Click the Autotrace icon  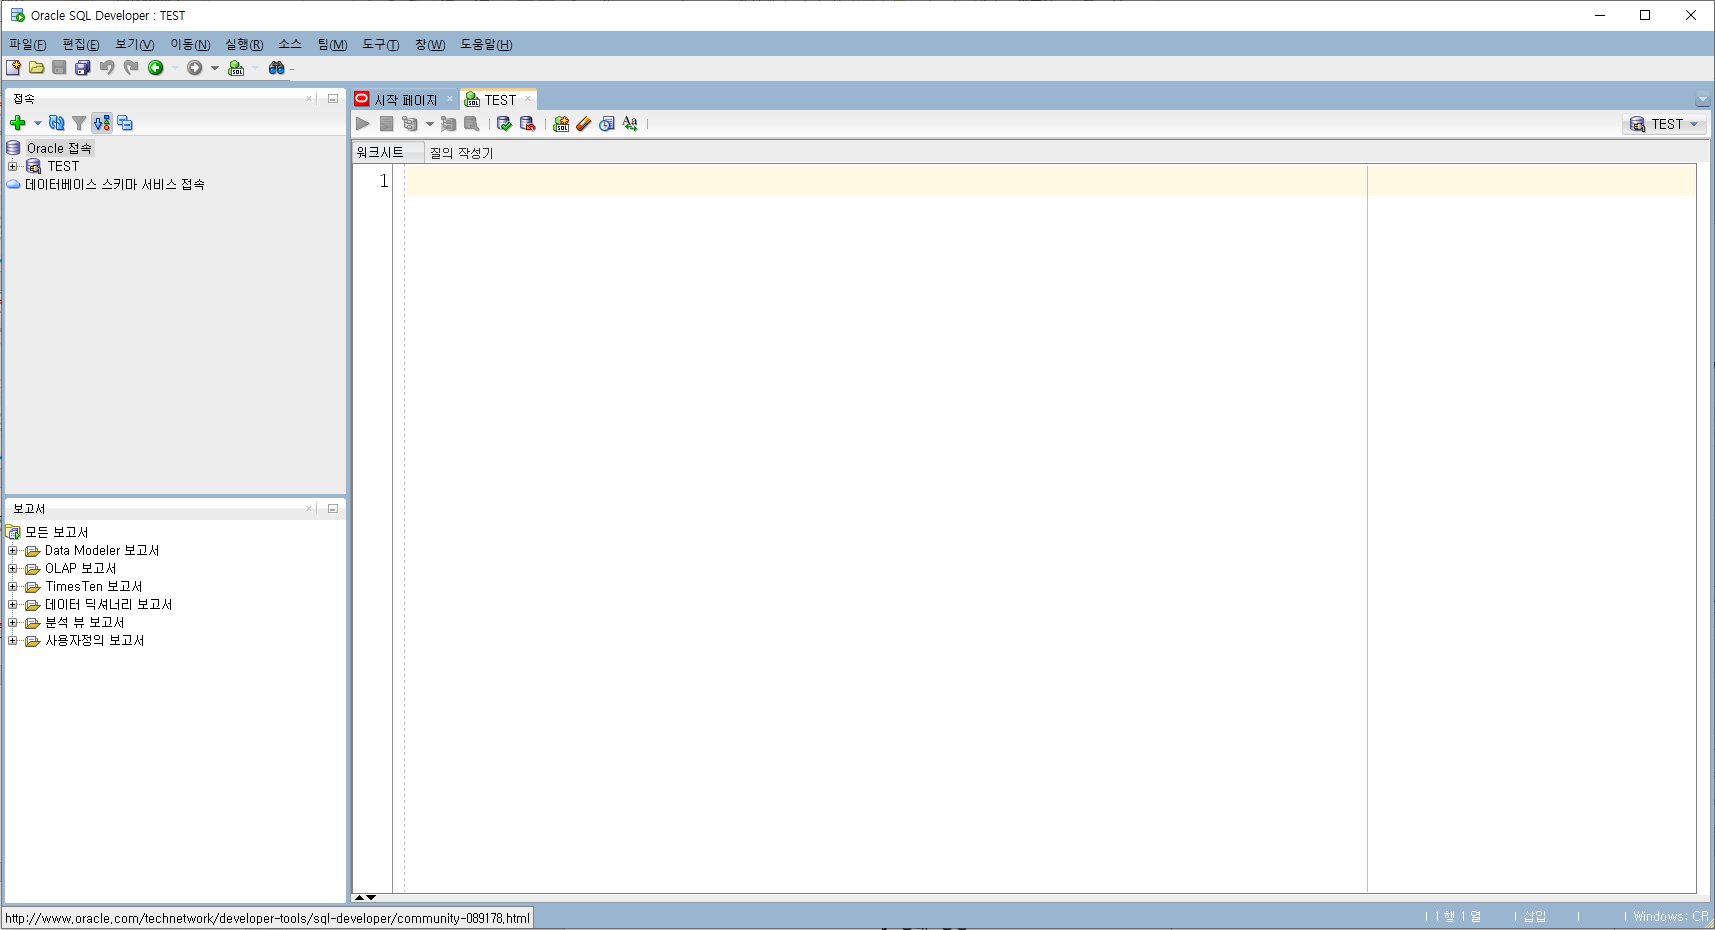tap(449, 124)
